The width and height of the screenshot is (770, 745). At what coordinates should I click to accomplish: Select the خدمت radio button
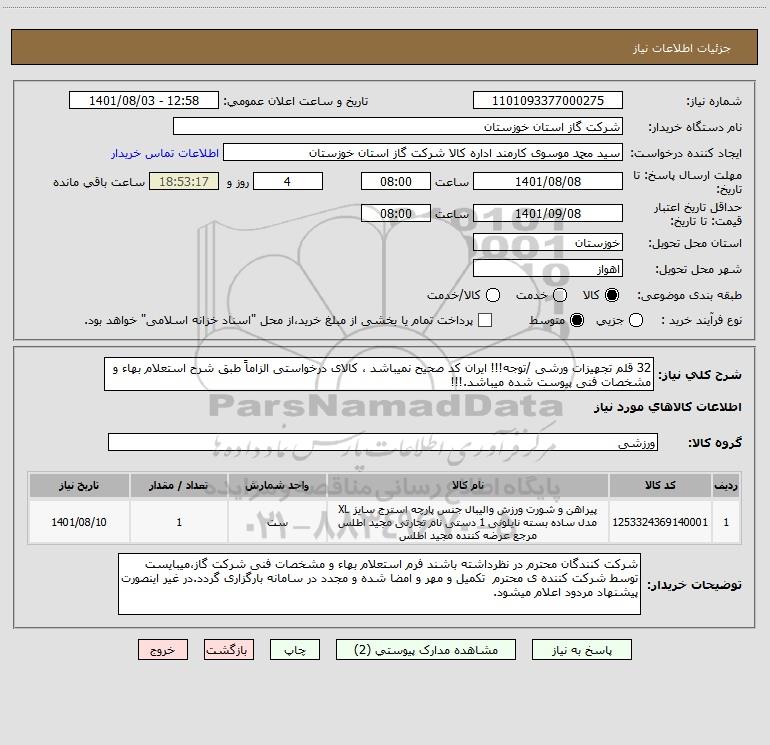point(560,295)
